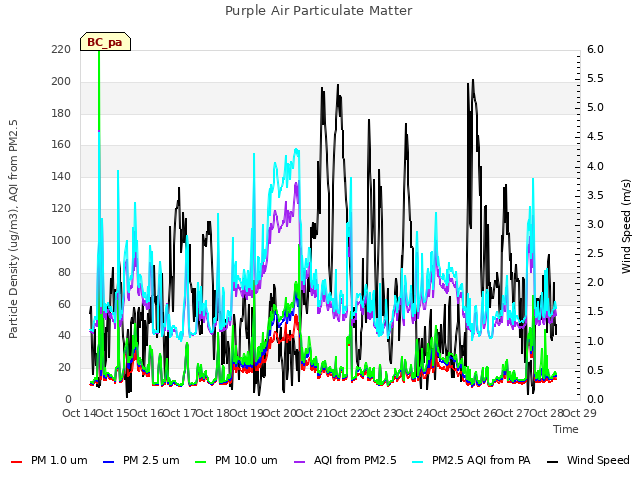Click the Wind Speed (m/s) axis label
This screenshot has width=640, height=480.
(626, 226)
